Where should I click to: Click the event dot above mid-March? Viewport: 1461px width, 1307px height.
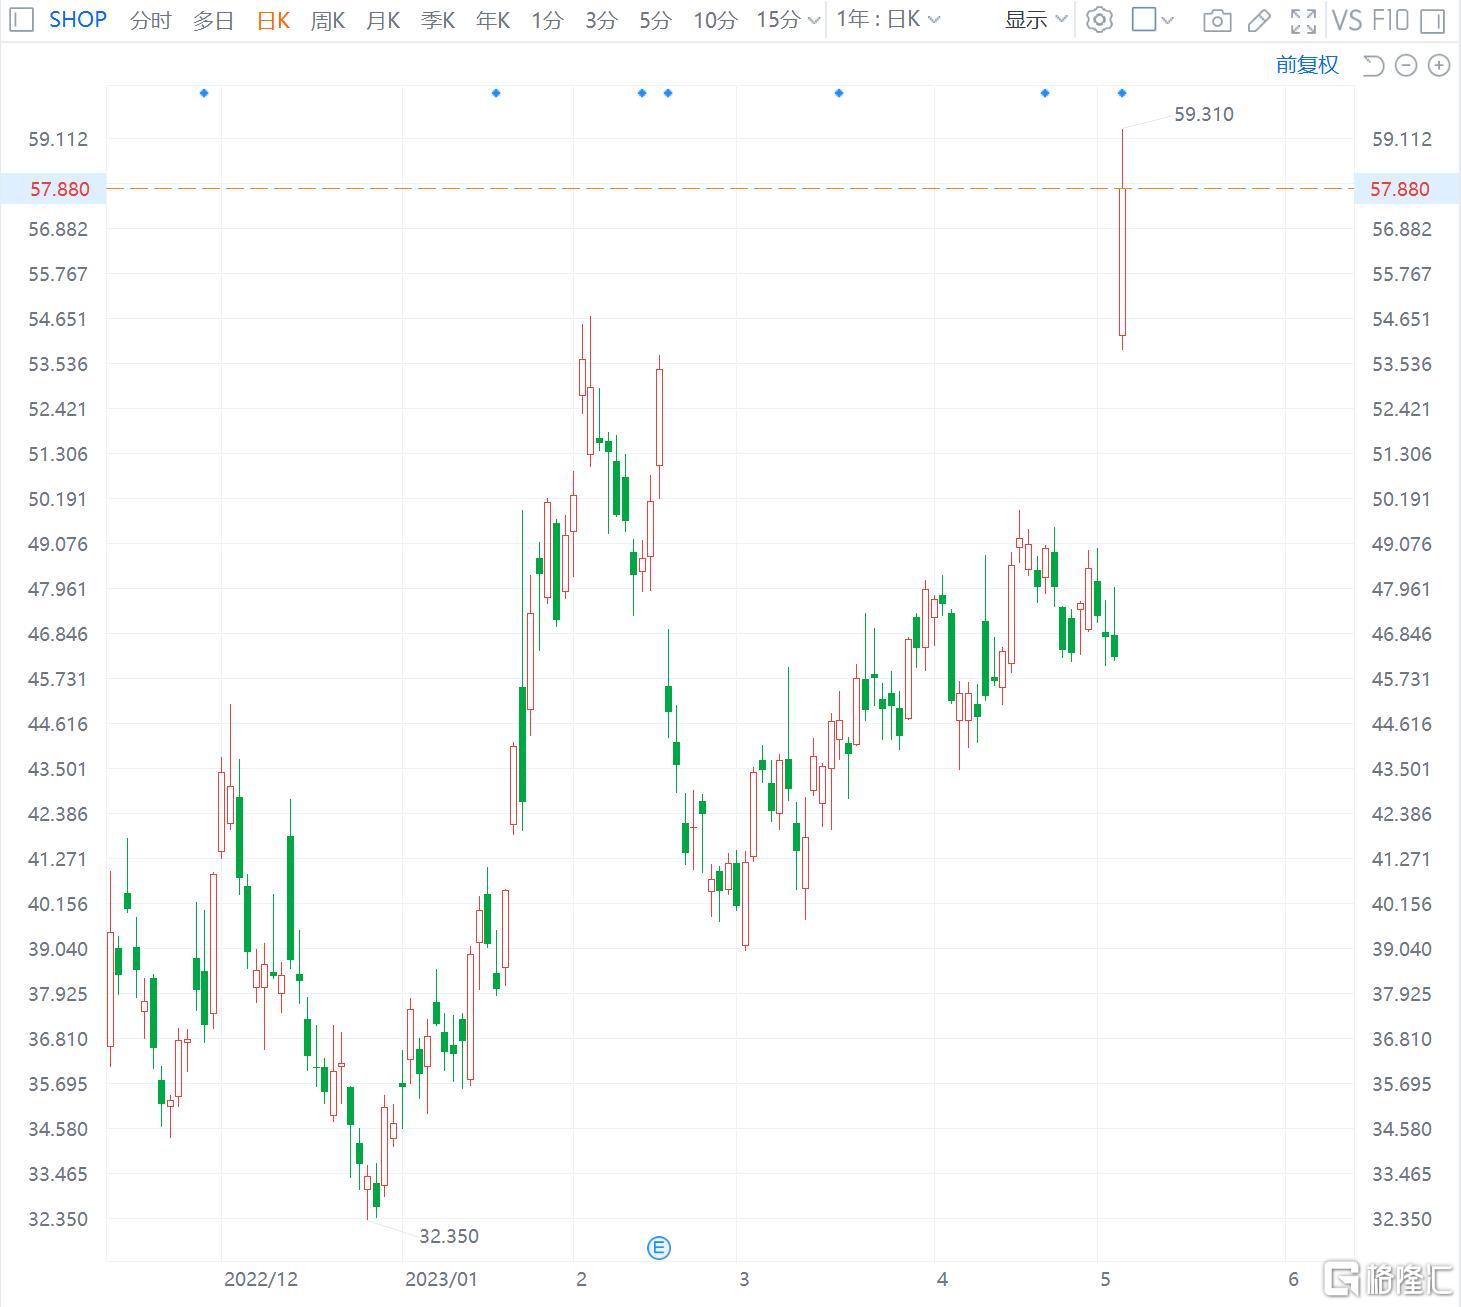[839, 93]
